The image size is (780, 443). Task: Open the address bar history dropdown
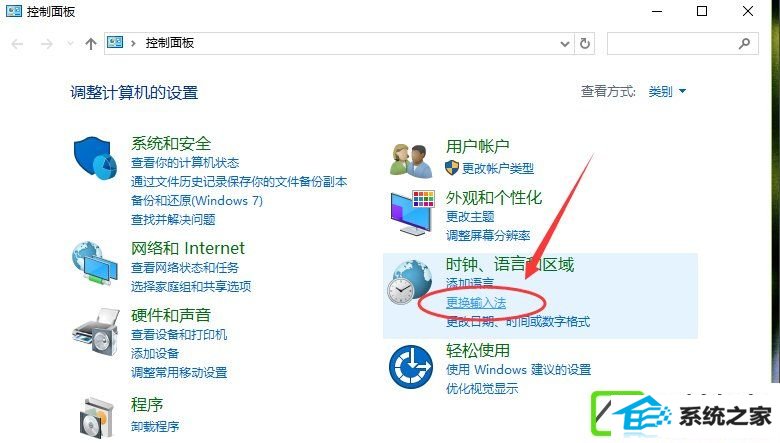(x=565, y=44)
